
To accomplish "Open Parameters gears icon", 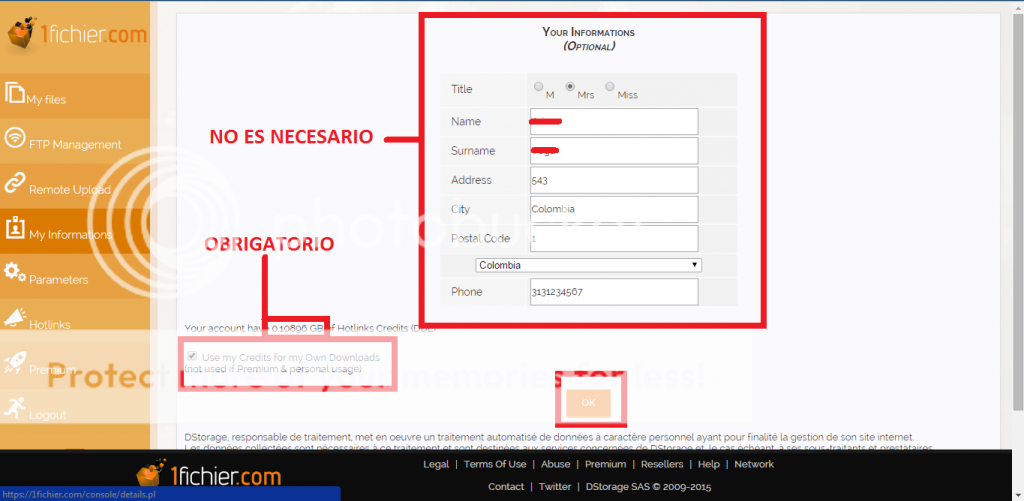I will click(x=14, y=272).
